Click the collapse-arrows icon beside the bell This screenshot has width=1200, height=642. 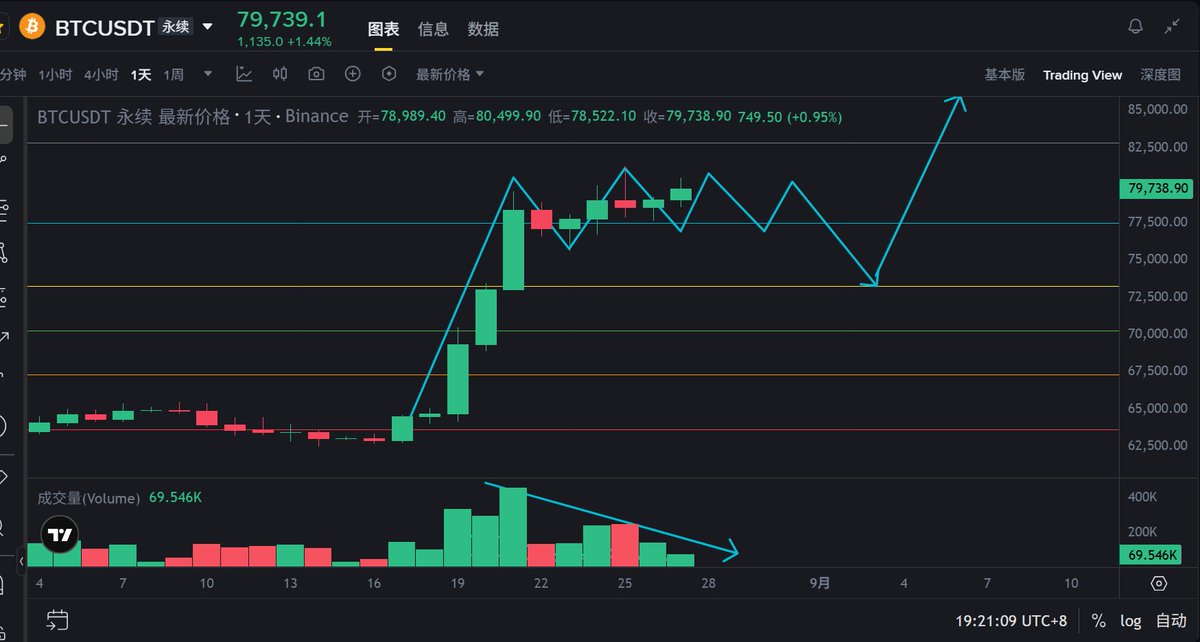click(x=1173, y=27)
